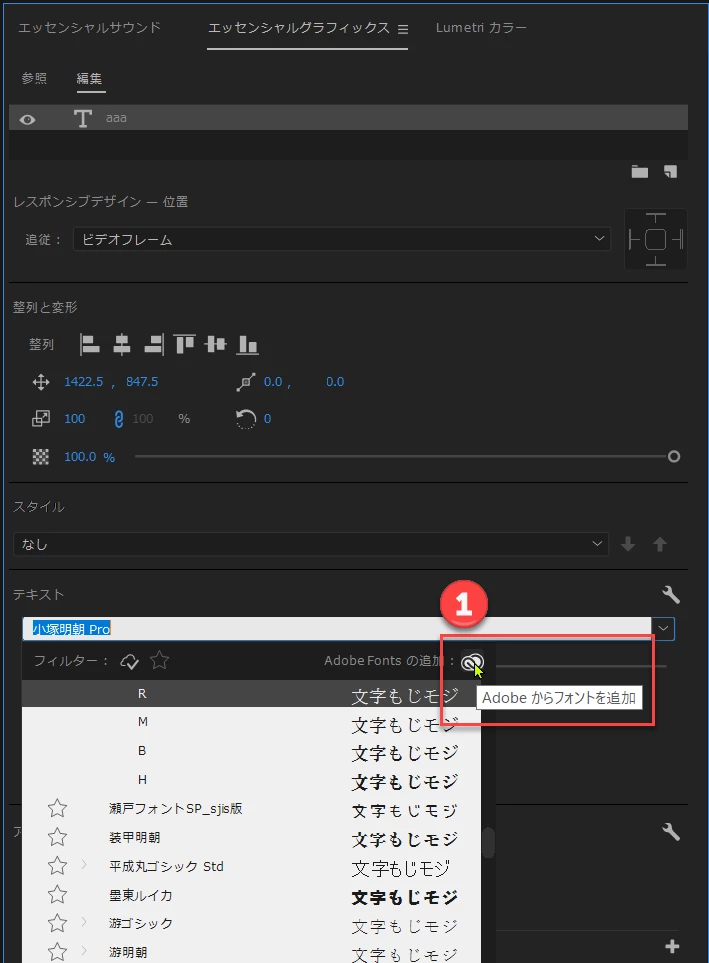Screen dimensions: 709x963
Task: Open 参照 browse tab
Action: pyautogui.click(x=34, y=79)
